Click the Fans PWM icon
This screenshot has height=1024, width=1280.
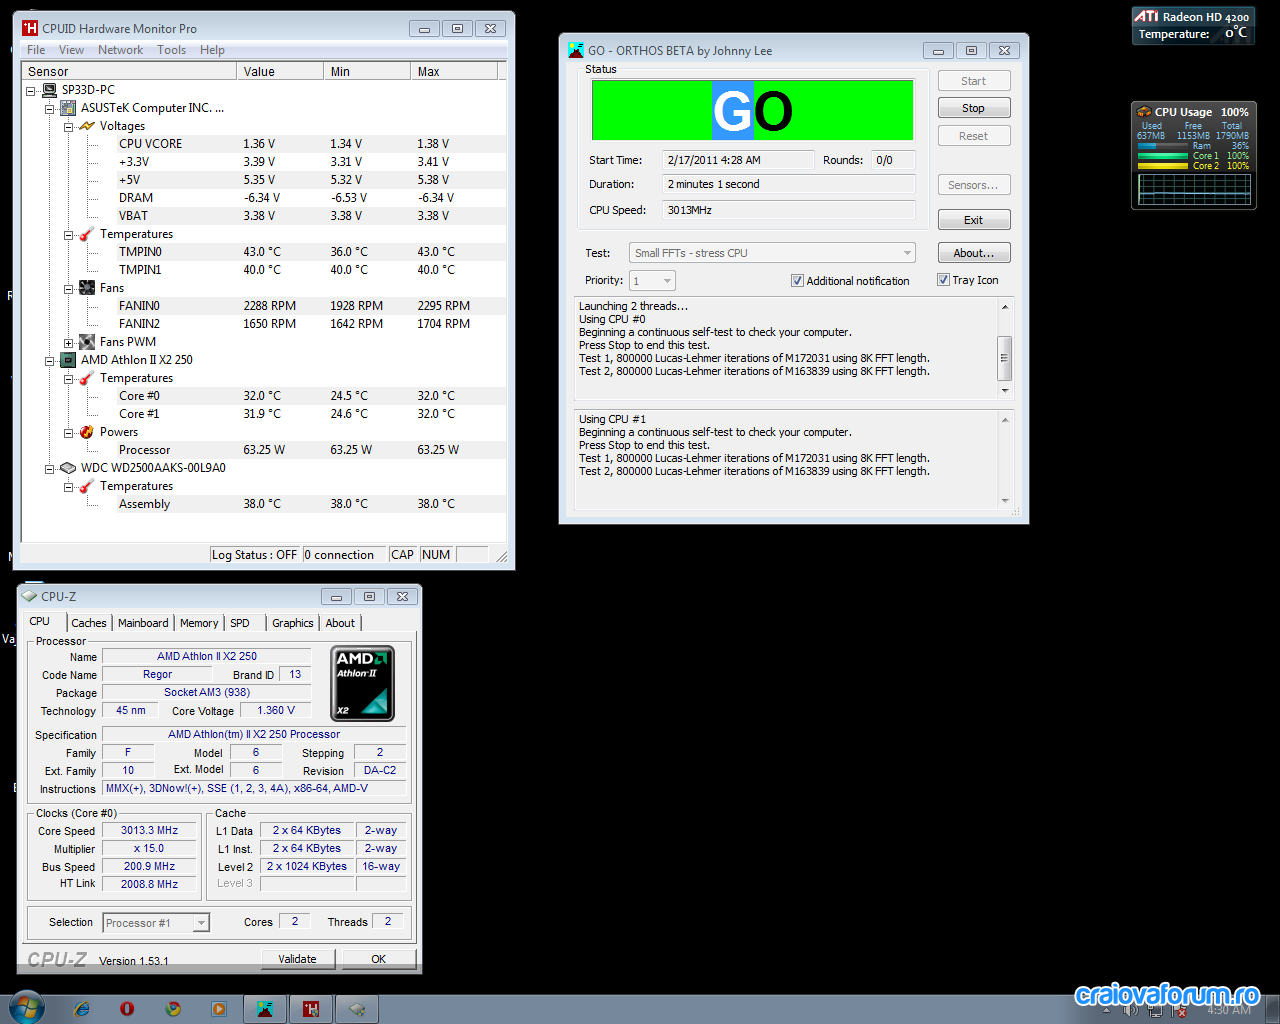coord(87,342)
